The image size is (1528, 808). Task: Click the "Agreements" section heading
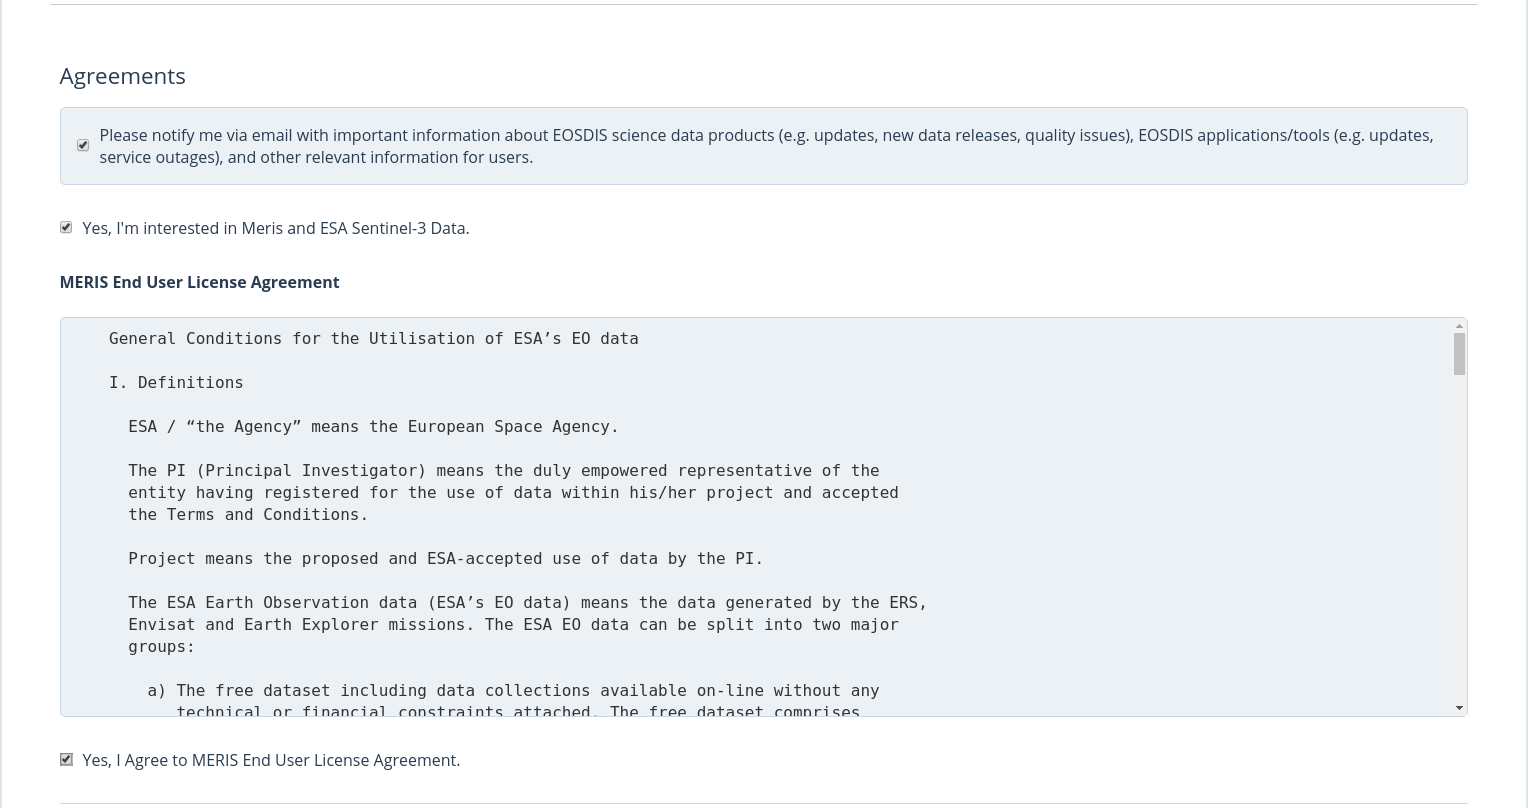122,76
